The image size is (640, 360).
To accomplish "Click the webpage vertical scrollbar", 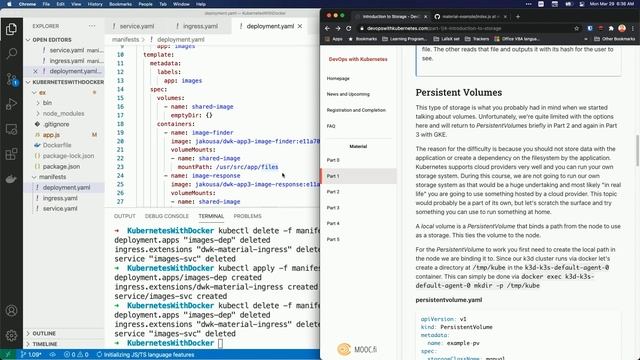I will tap(637, 150).
